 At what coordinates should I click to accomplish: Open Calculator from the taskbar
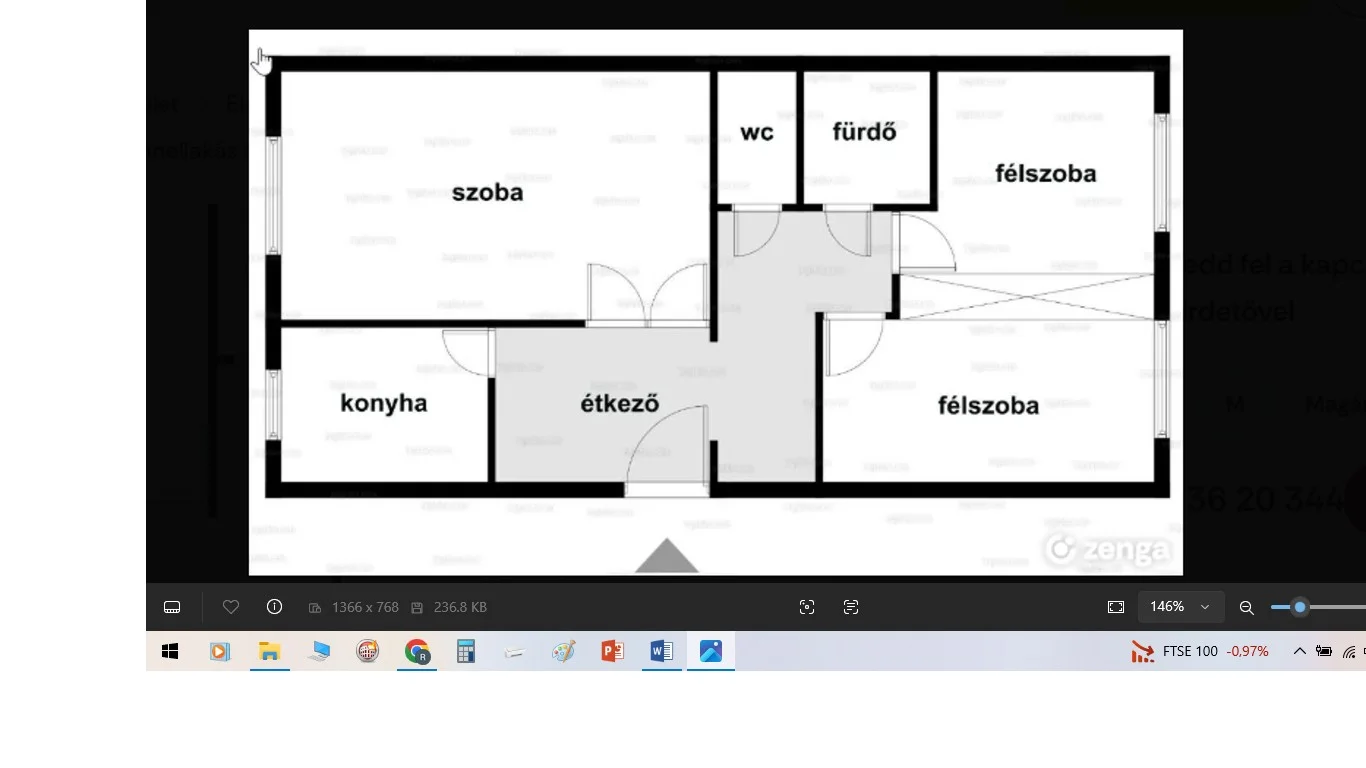coord(466,651)
